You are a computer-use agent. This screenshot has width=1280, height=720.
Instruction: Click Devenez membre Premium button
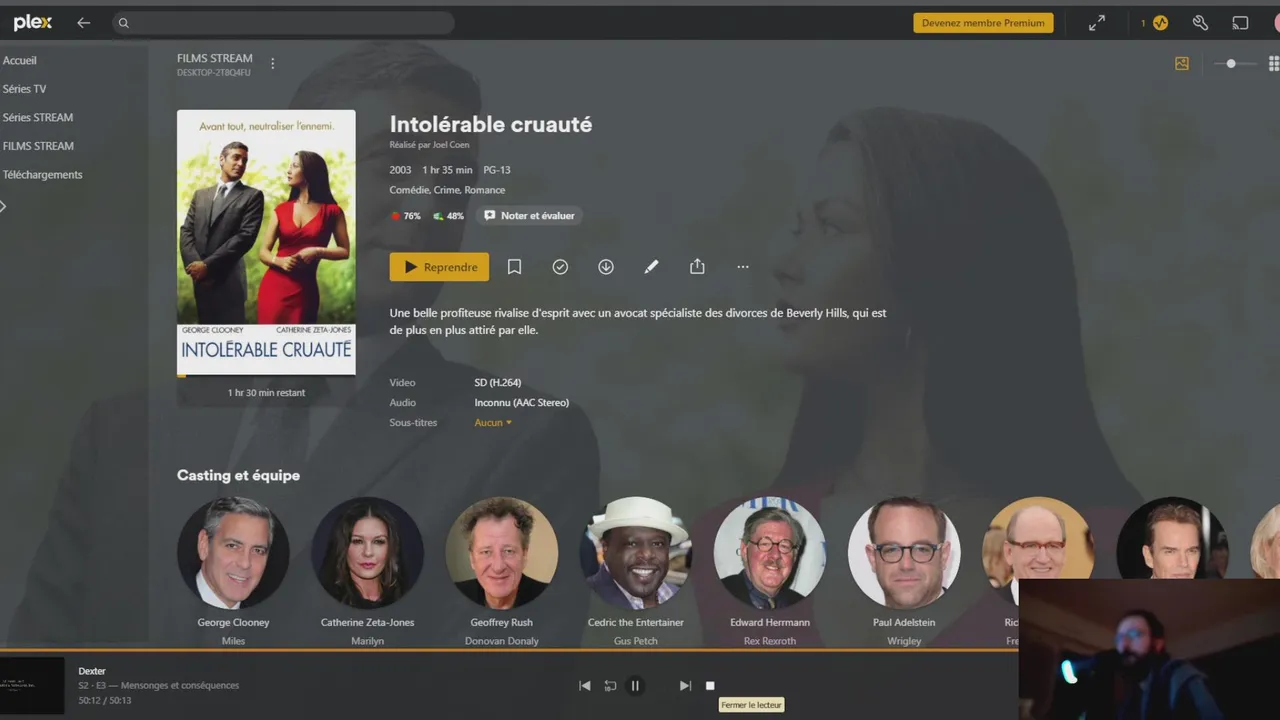pyautogui.click(x=983, y=22)
